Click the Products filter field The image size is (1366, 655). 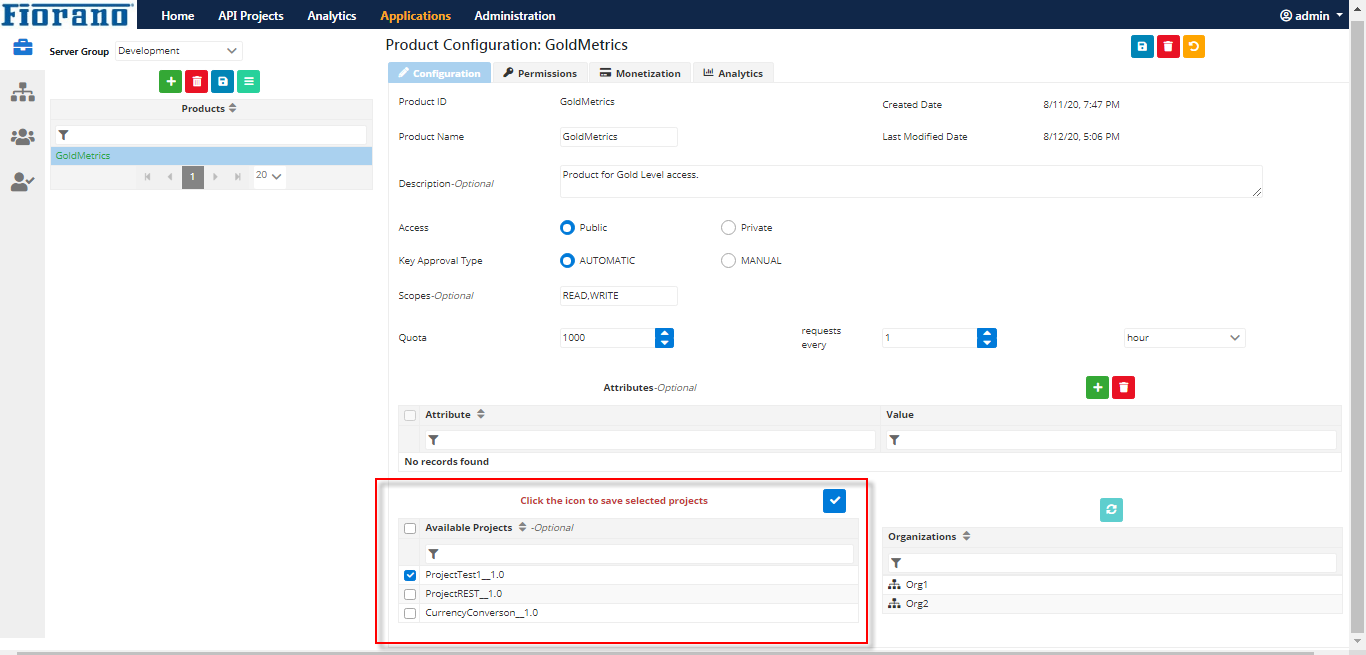click(x=211, y=135)
